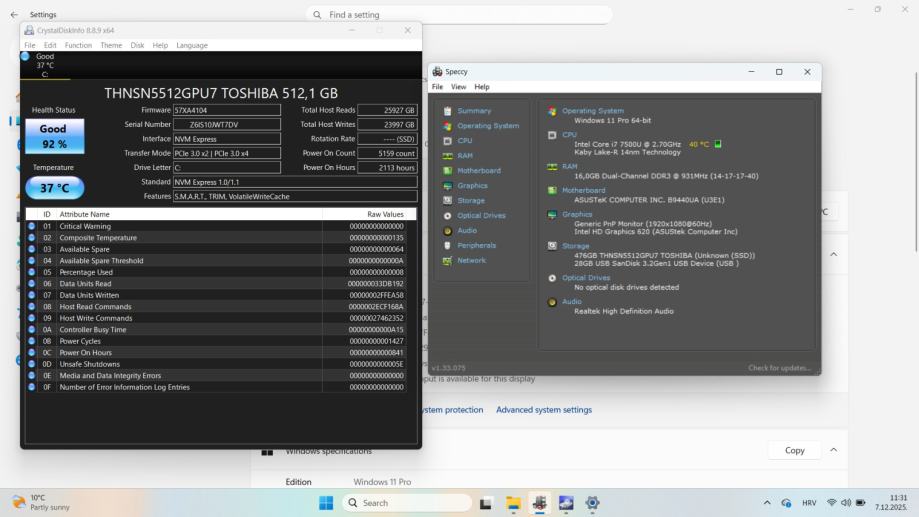
Task: Select CPU in the Speccy sidebar
Action: (464, 141)
